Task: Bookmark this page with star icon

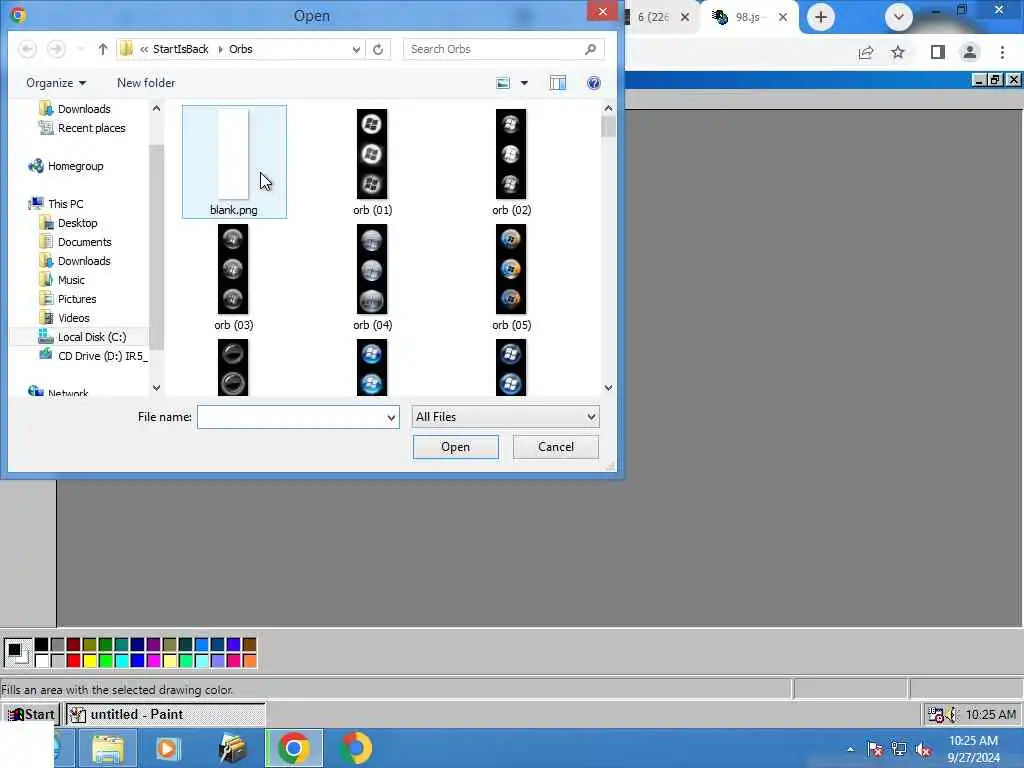Action: click(x=898, y=52)
